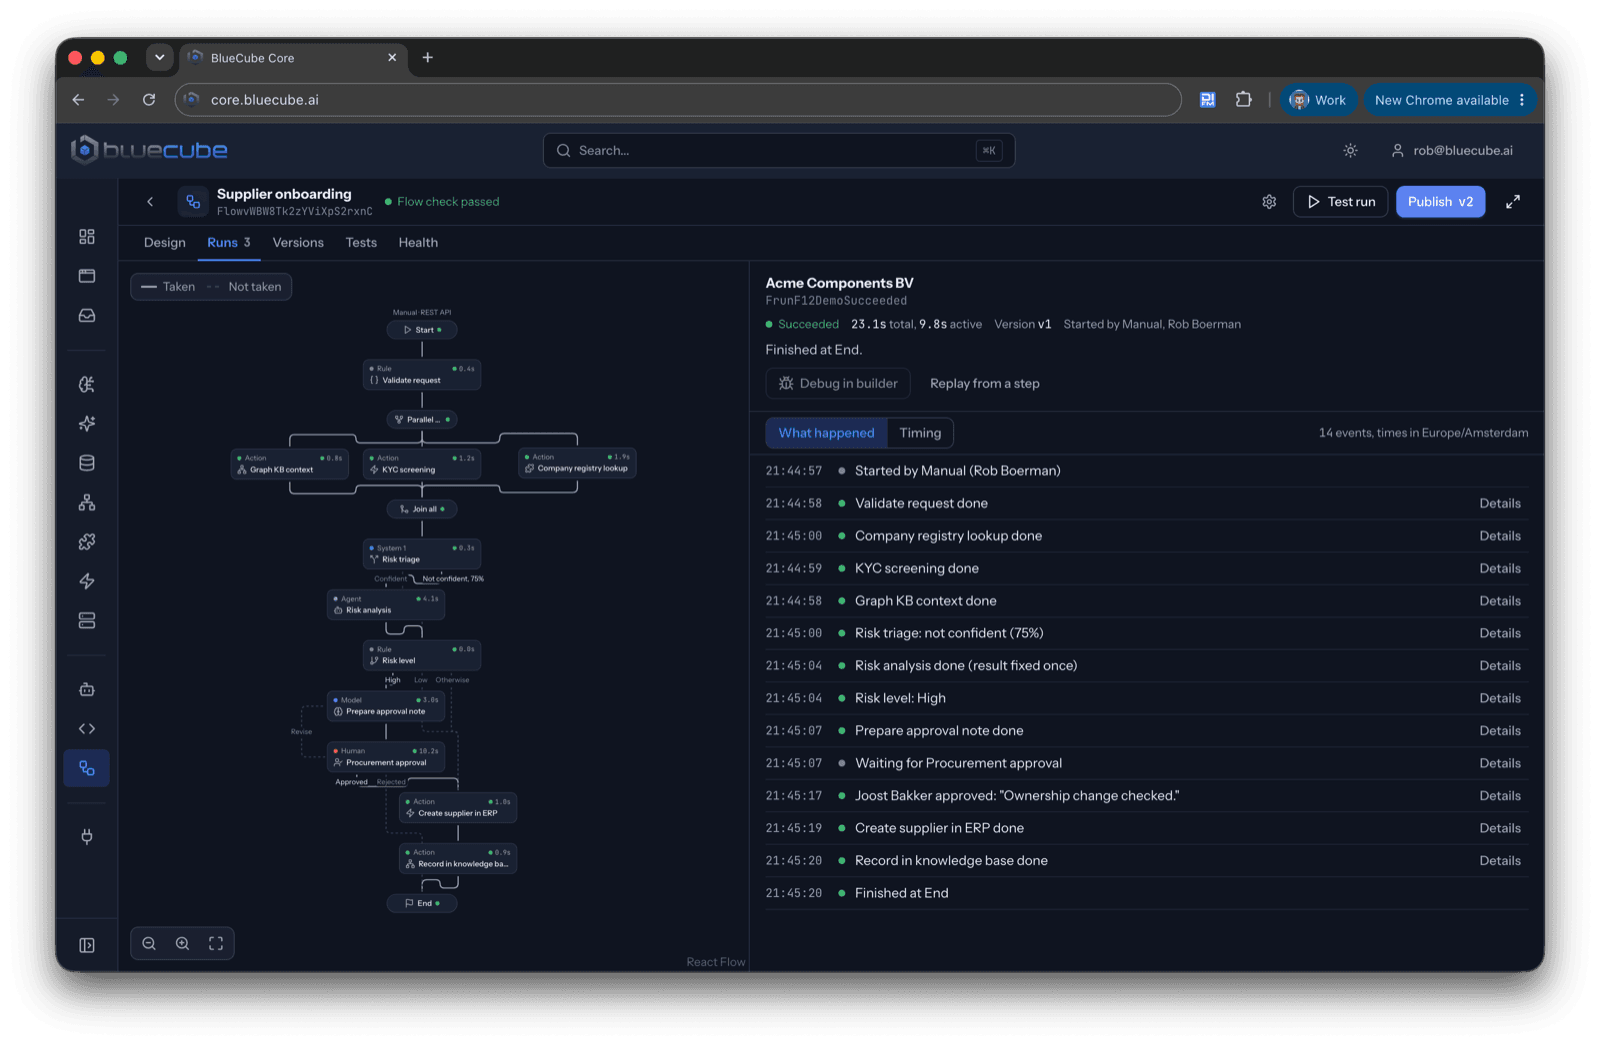Click the Risk analysis done event row
The width and height of the screenshot is (1600, 1045).
point(1146,666)
